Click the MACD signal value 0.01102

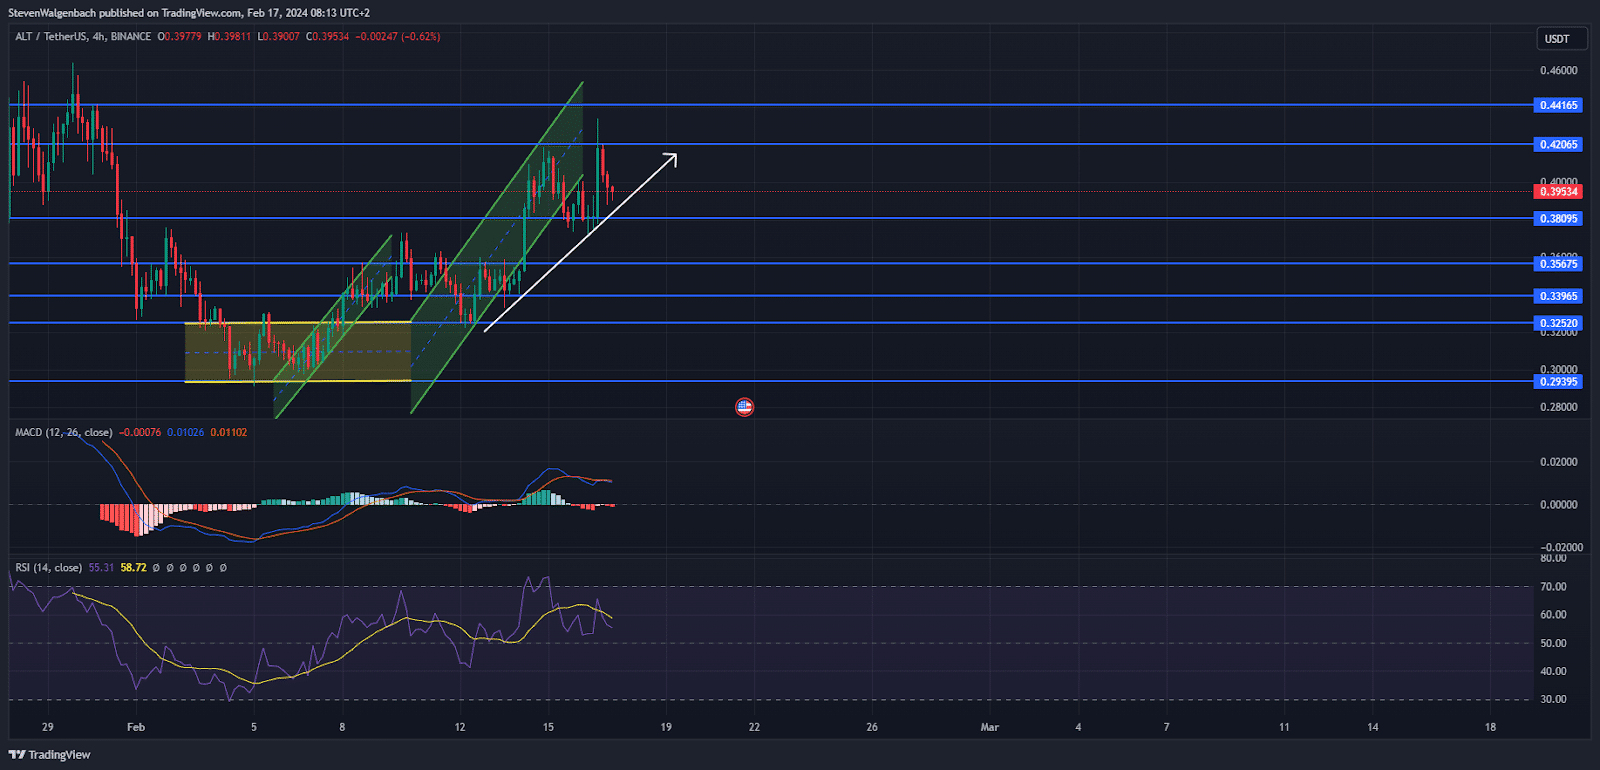click(x=228, y=432)
